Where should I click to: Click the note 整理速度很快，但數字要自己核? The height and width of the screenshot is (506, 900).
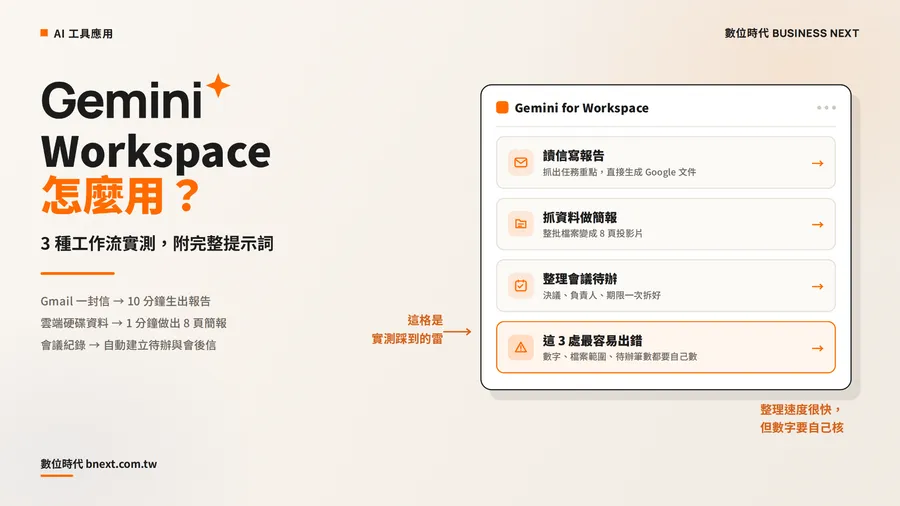[x=802, y=418]
